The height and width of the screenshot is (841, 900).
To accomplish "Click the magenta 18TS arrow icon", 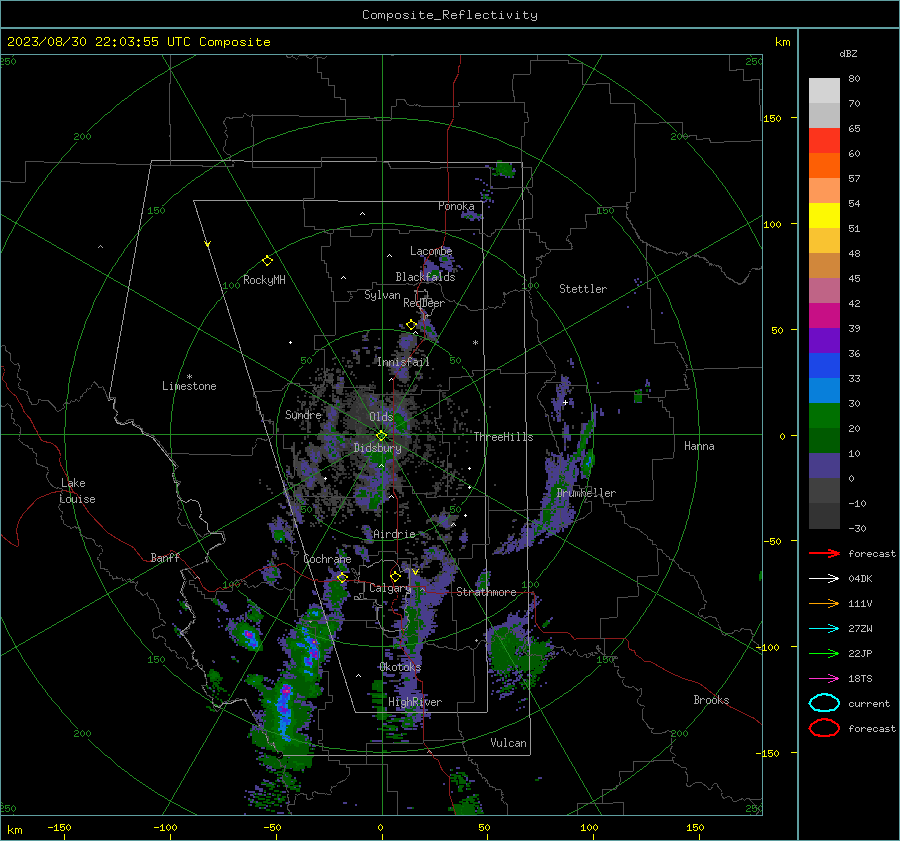I will click(x=824, y=679).
